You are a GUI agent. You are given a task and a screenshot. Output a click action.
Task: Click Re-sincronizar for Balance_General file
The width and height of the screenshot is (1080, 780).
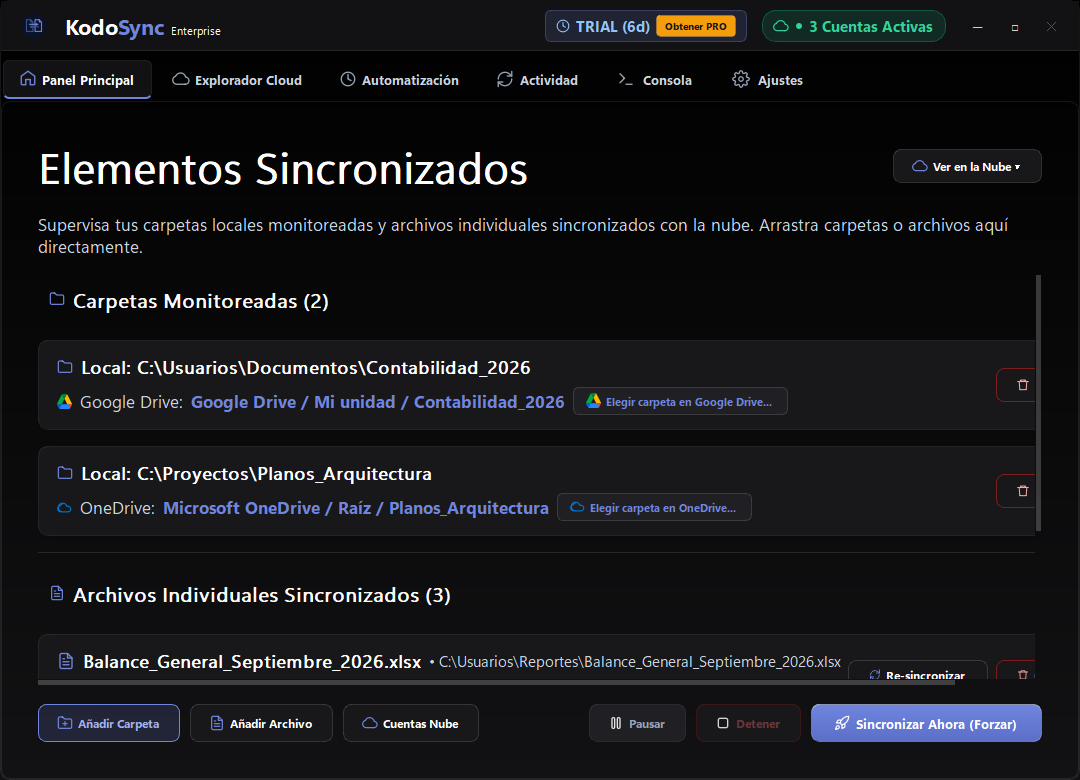pos(918,670)
